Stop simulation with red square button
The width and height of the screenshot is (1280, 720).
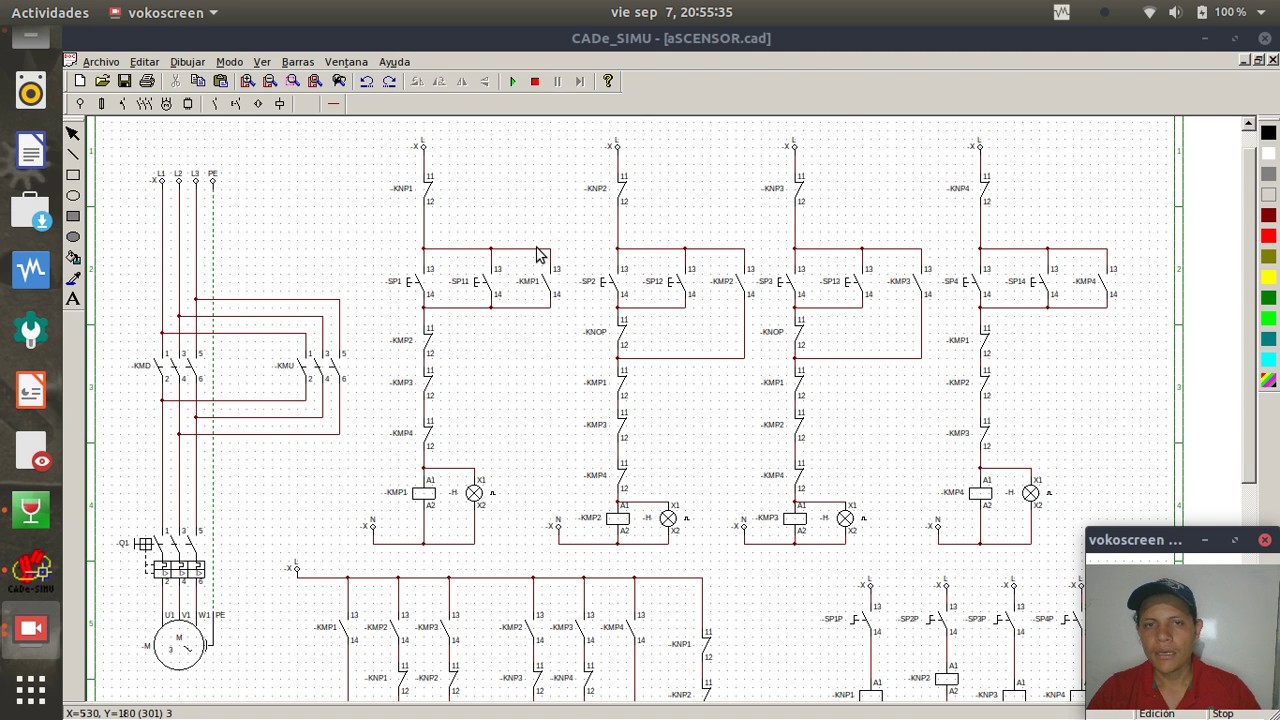(x=534, y=81)
